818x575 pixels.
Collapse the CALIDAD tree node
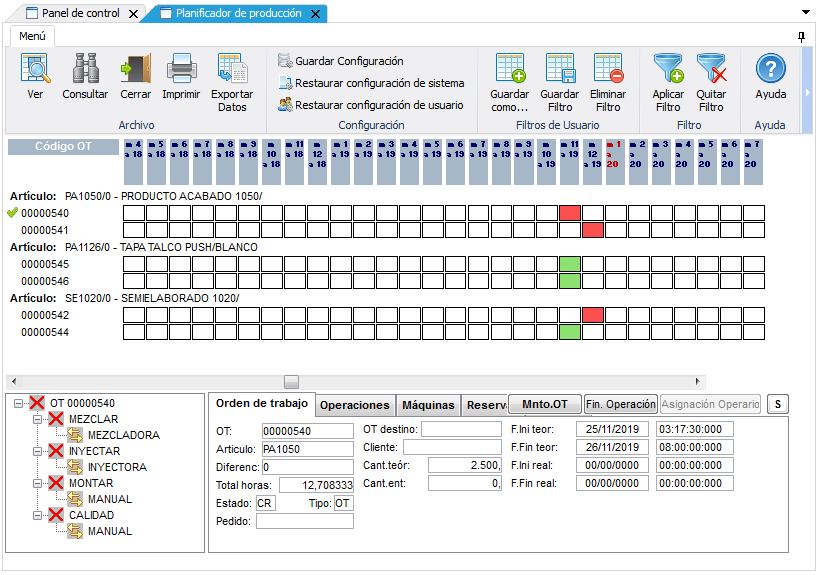(39, 515)
